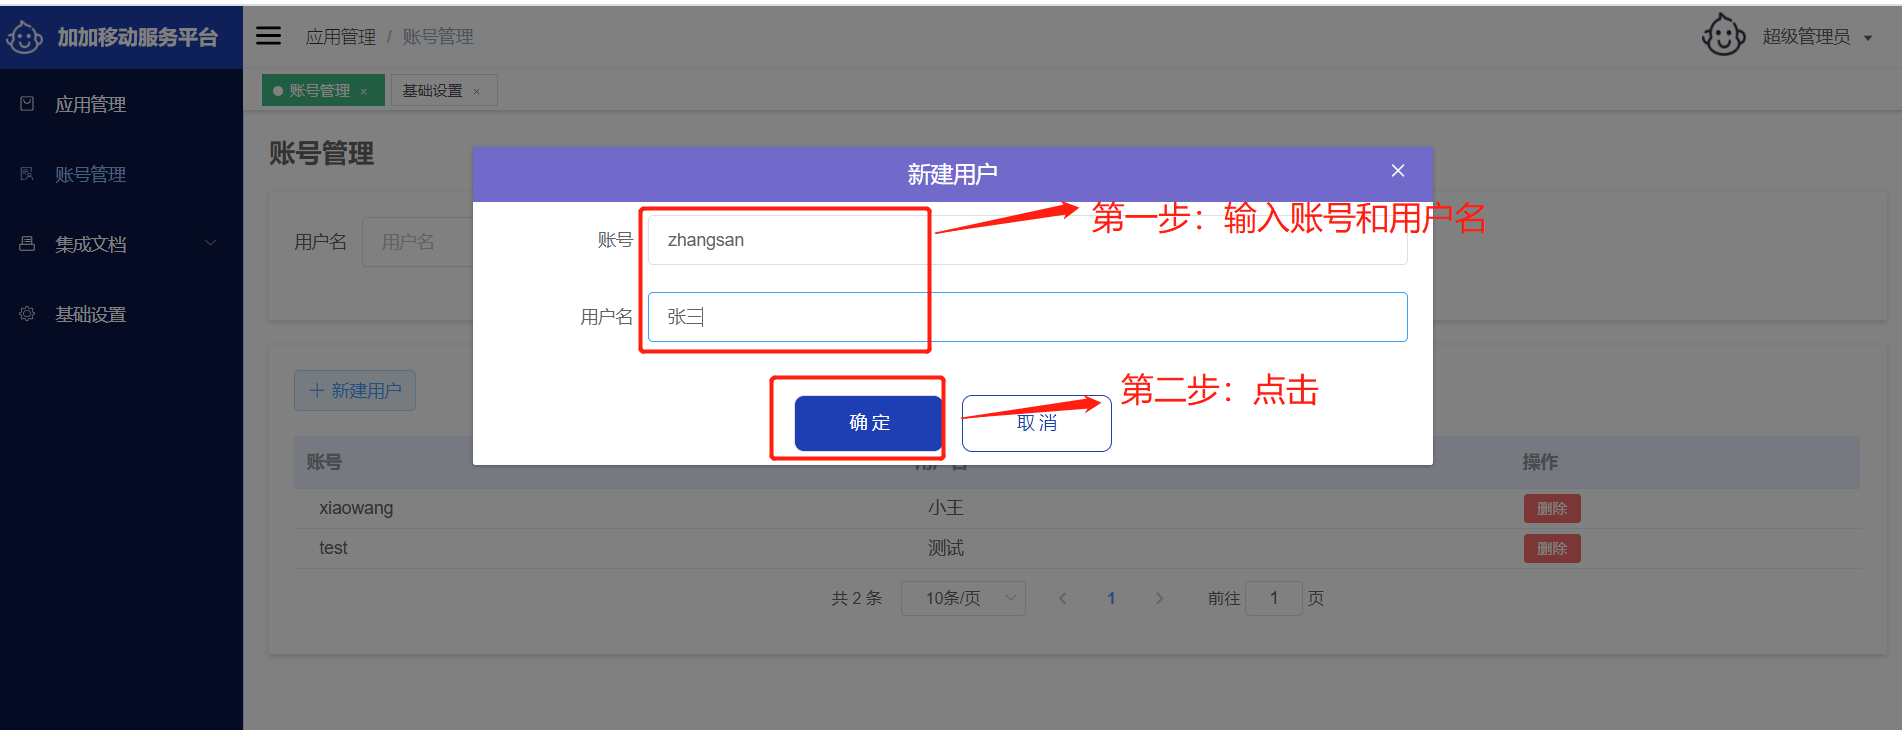Screen dimensions: 1902x730
Task: Open 账号管理 in the sidebar menu
Action: click(90, 174)
